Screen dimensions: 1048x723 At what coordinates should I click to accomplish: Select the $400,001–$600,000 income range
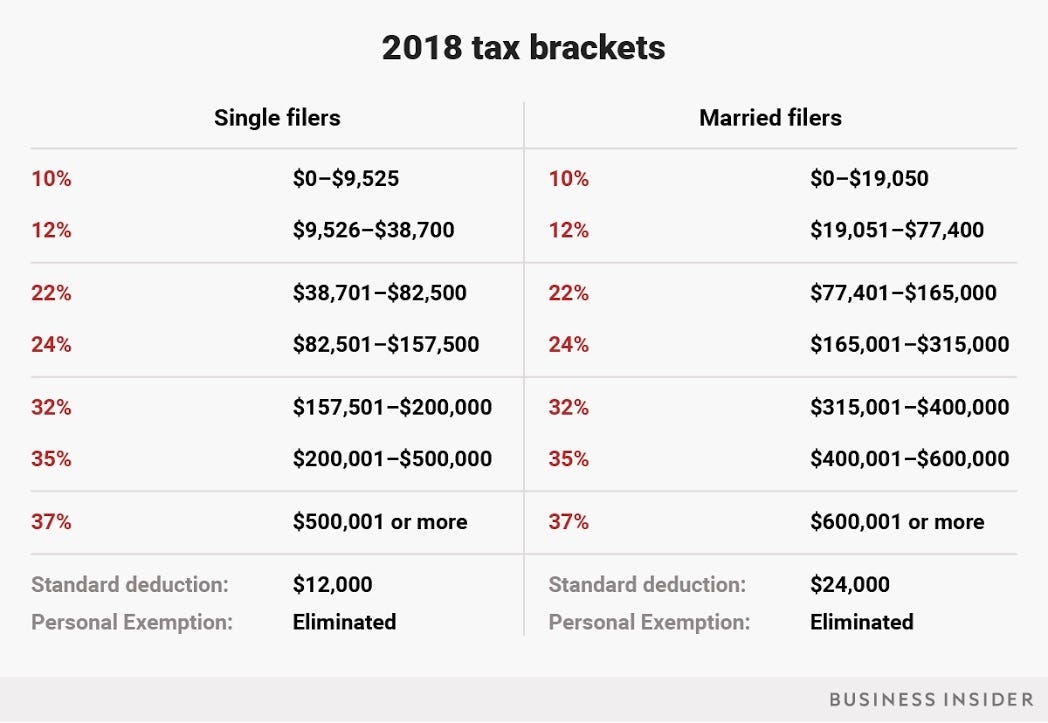click(909, 459)
